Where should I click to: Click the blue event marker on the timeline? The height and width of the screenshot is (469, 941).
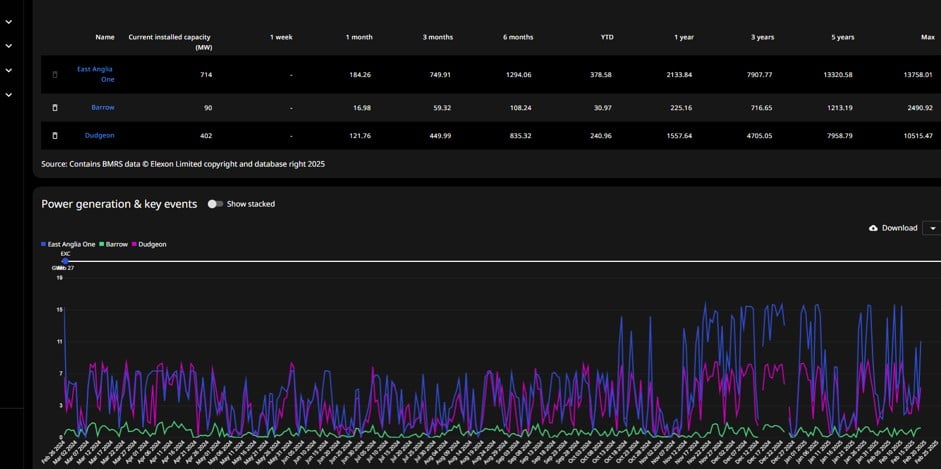click(65, 261)
